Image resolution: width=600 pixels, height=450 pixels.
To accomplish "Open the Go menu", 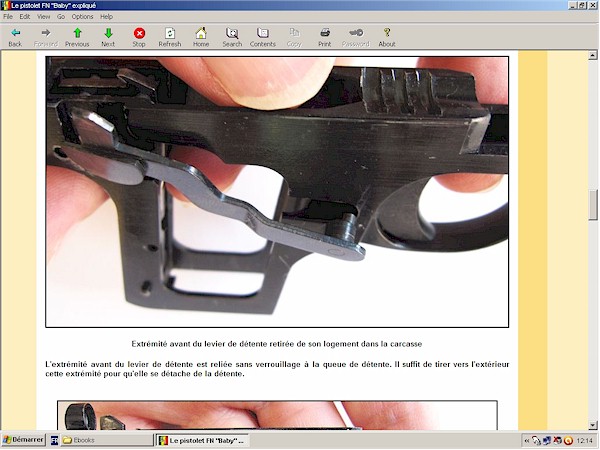I will [61, 16].
